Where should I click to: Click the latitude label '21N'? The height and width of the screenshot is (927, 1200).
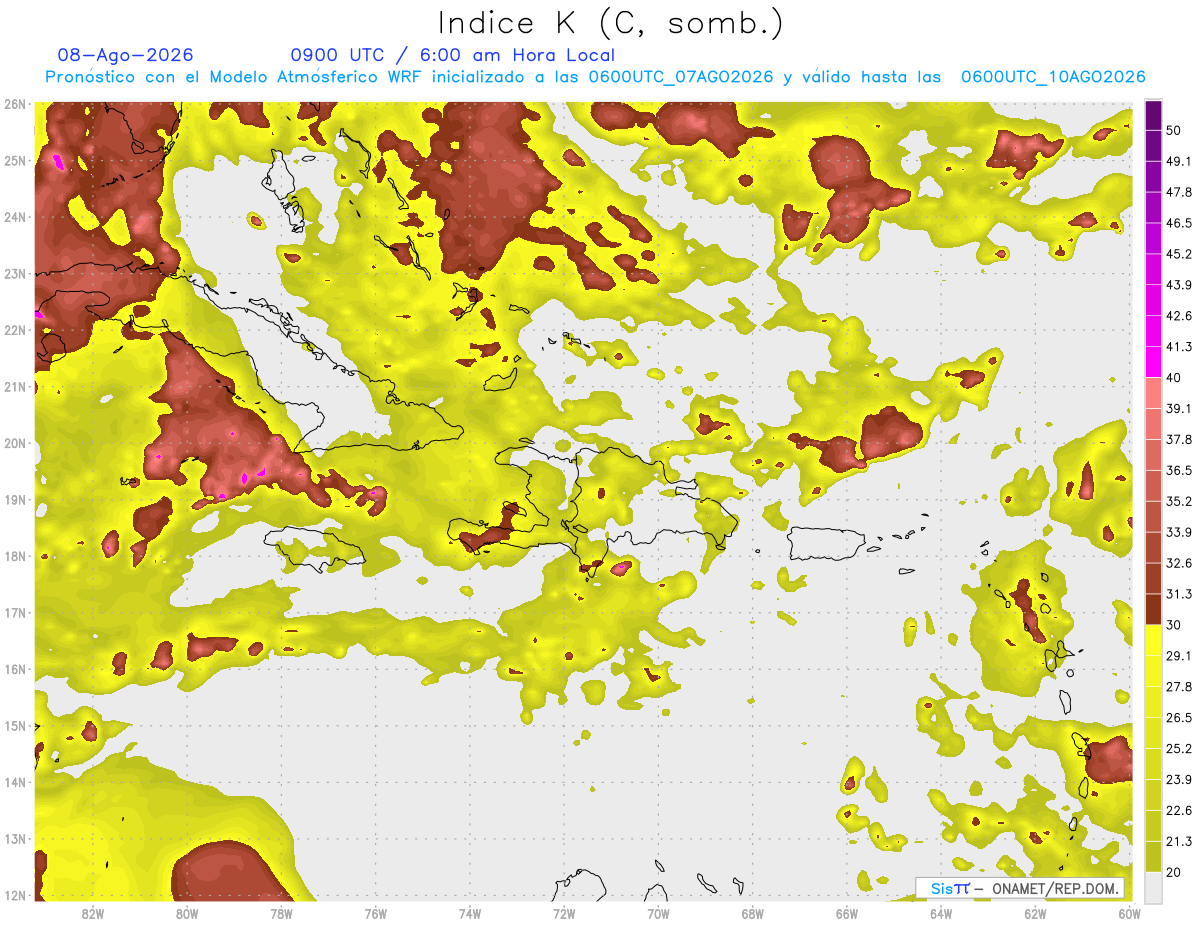click(15, 387)
